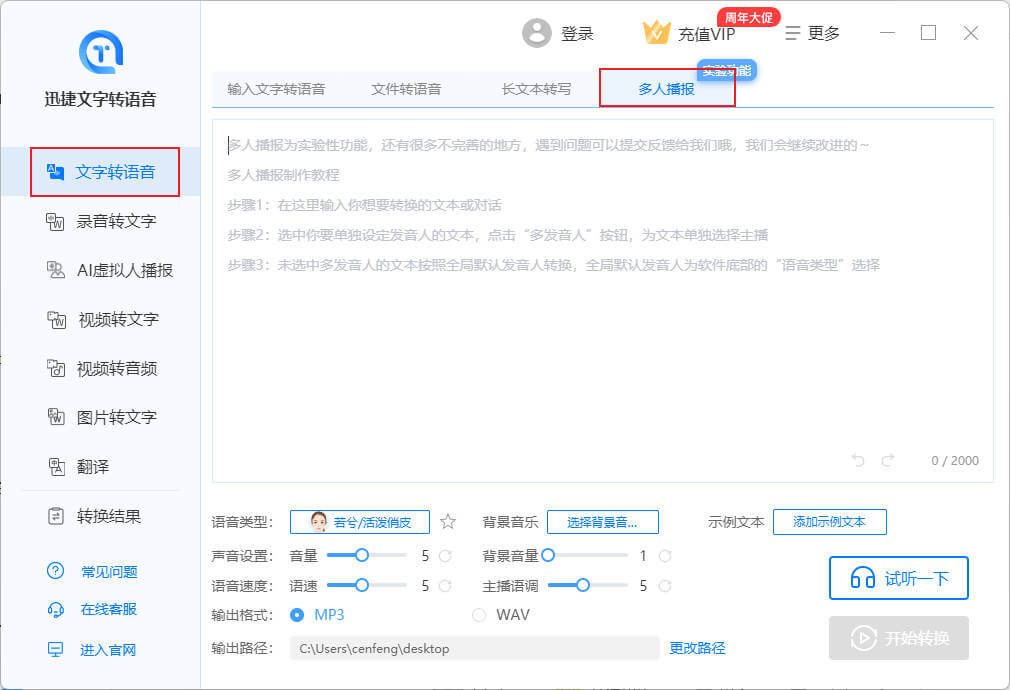Click the redo arrow in text editor
This screenshot has width=1010, height=690.
(888, 460)
